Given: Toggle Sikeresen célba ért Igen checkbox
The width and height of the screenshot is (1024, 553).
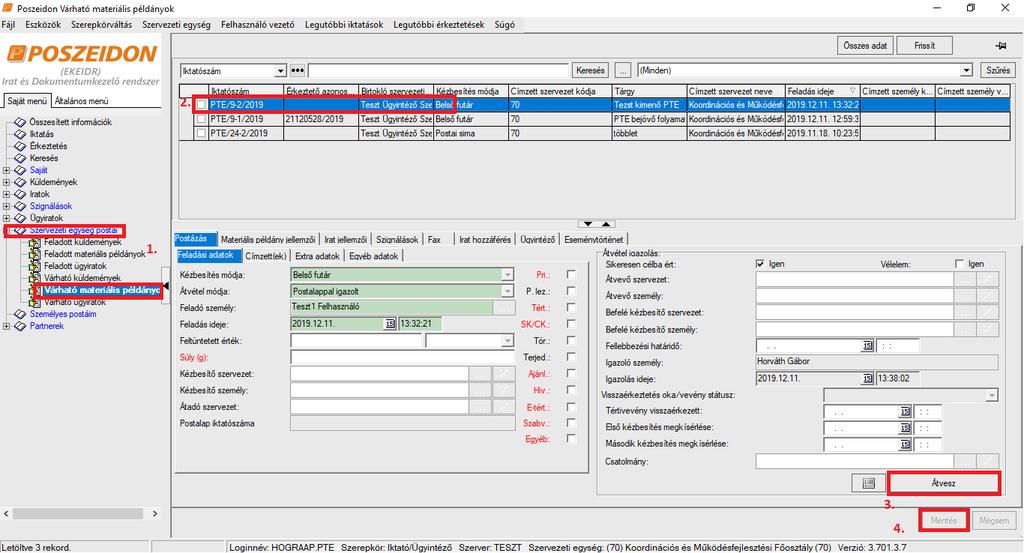Looking at the screenshot, I should point(760,264).
